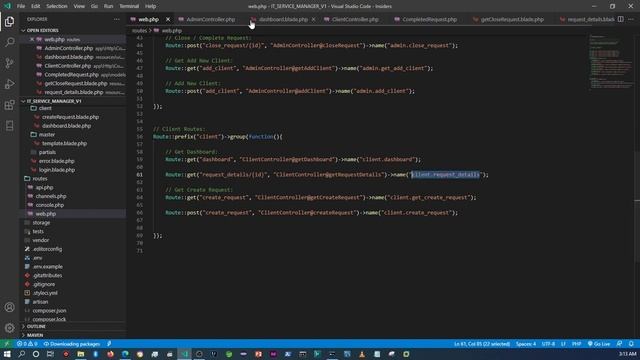Open the Help menu

151,6
